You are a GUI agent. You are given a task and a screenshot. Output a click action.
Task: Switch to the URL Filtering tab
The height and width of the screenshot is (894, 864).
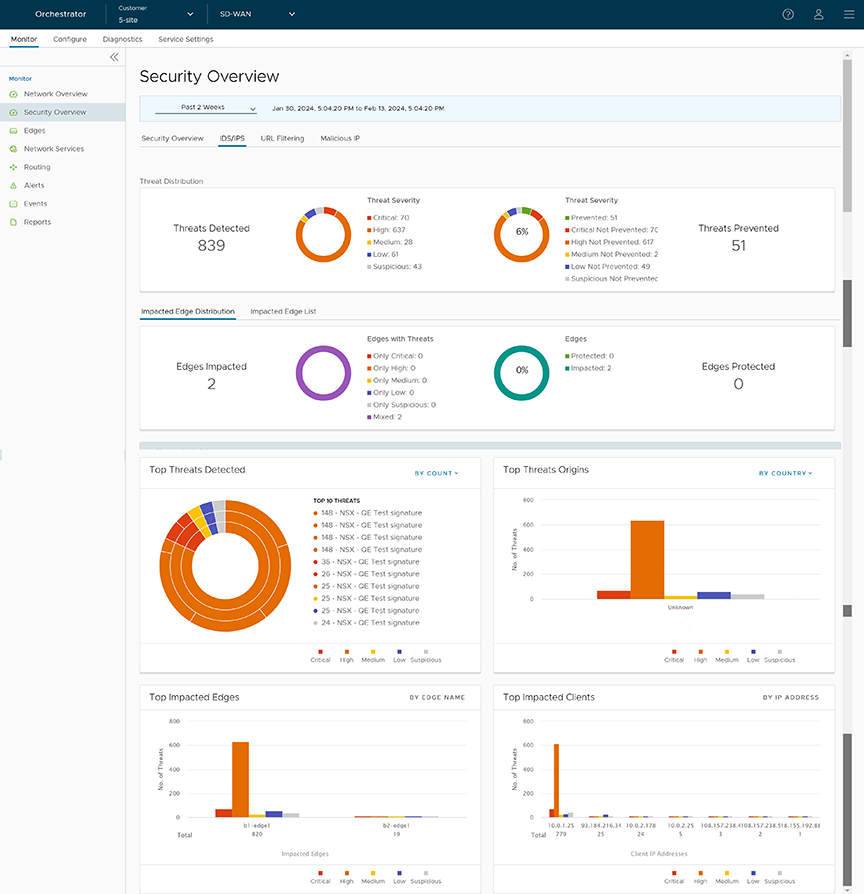(282, 138)
